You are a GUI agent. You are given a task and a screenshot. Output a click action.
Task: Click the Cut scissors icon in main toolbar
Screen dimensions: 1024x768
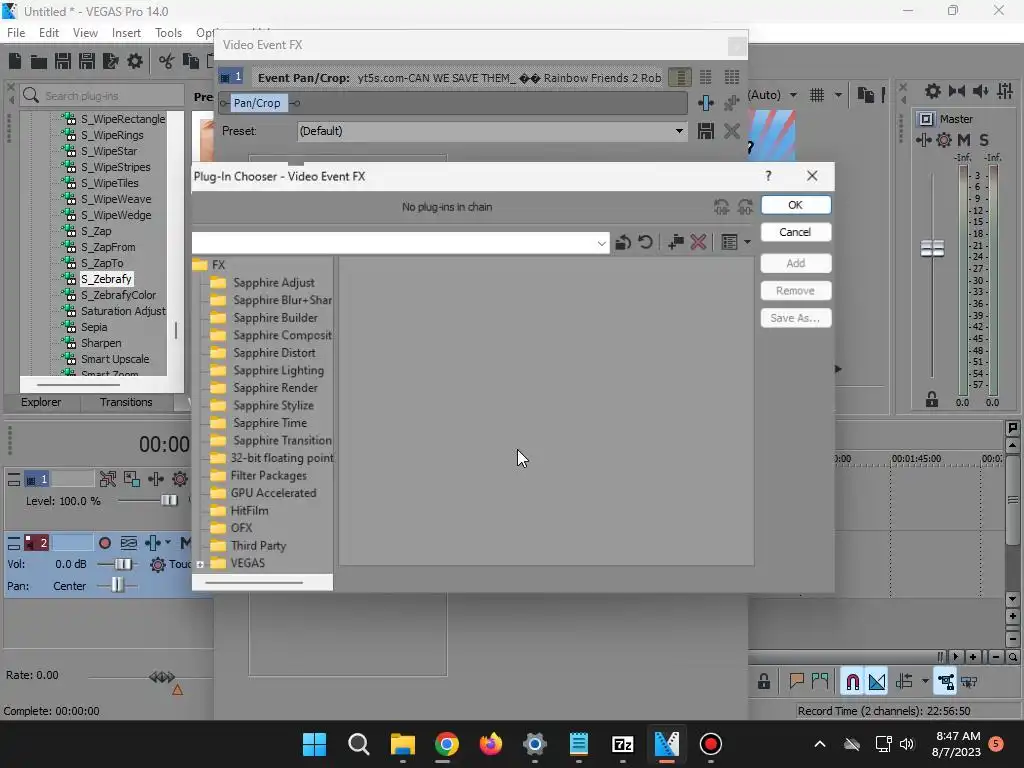[167, 61]
